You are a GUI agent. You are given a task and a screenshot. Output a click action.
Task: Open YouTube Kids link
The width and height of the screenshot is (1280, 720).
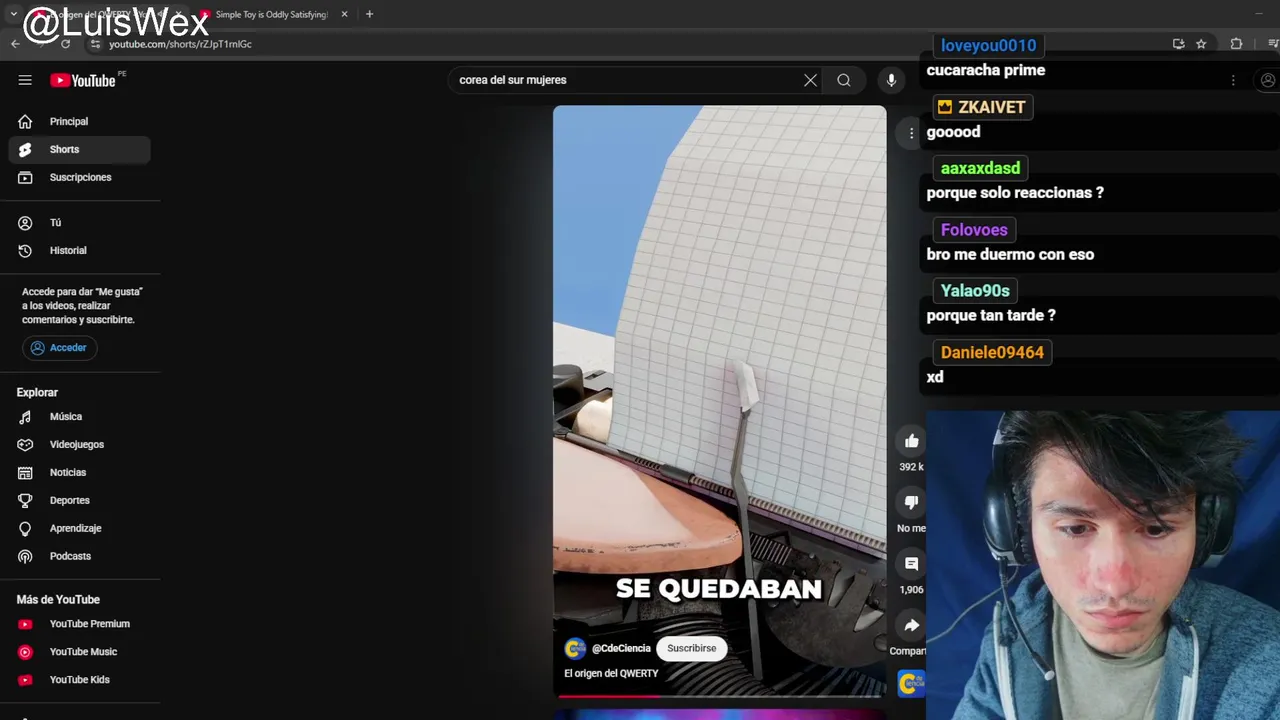[x=80, y=680]
